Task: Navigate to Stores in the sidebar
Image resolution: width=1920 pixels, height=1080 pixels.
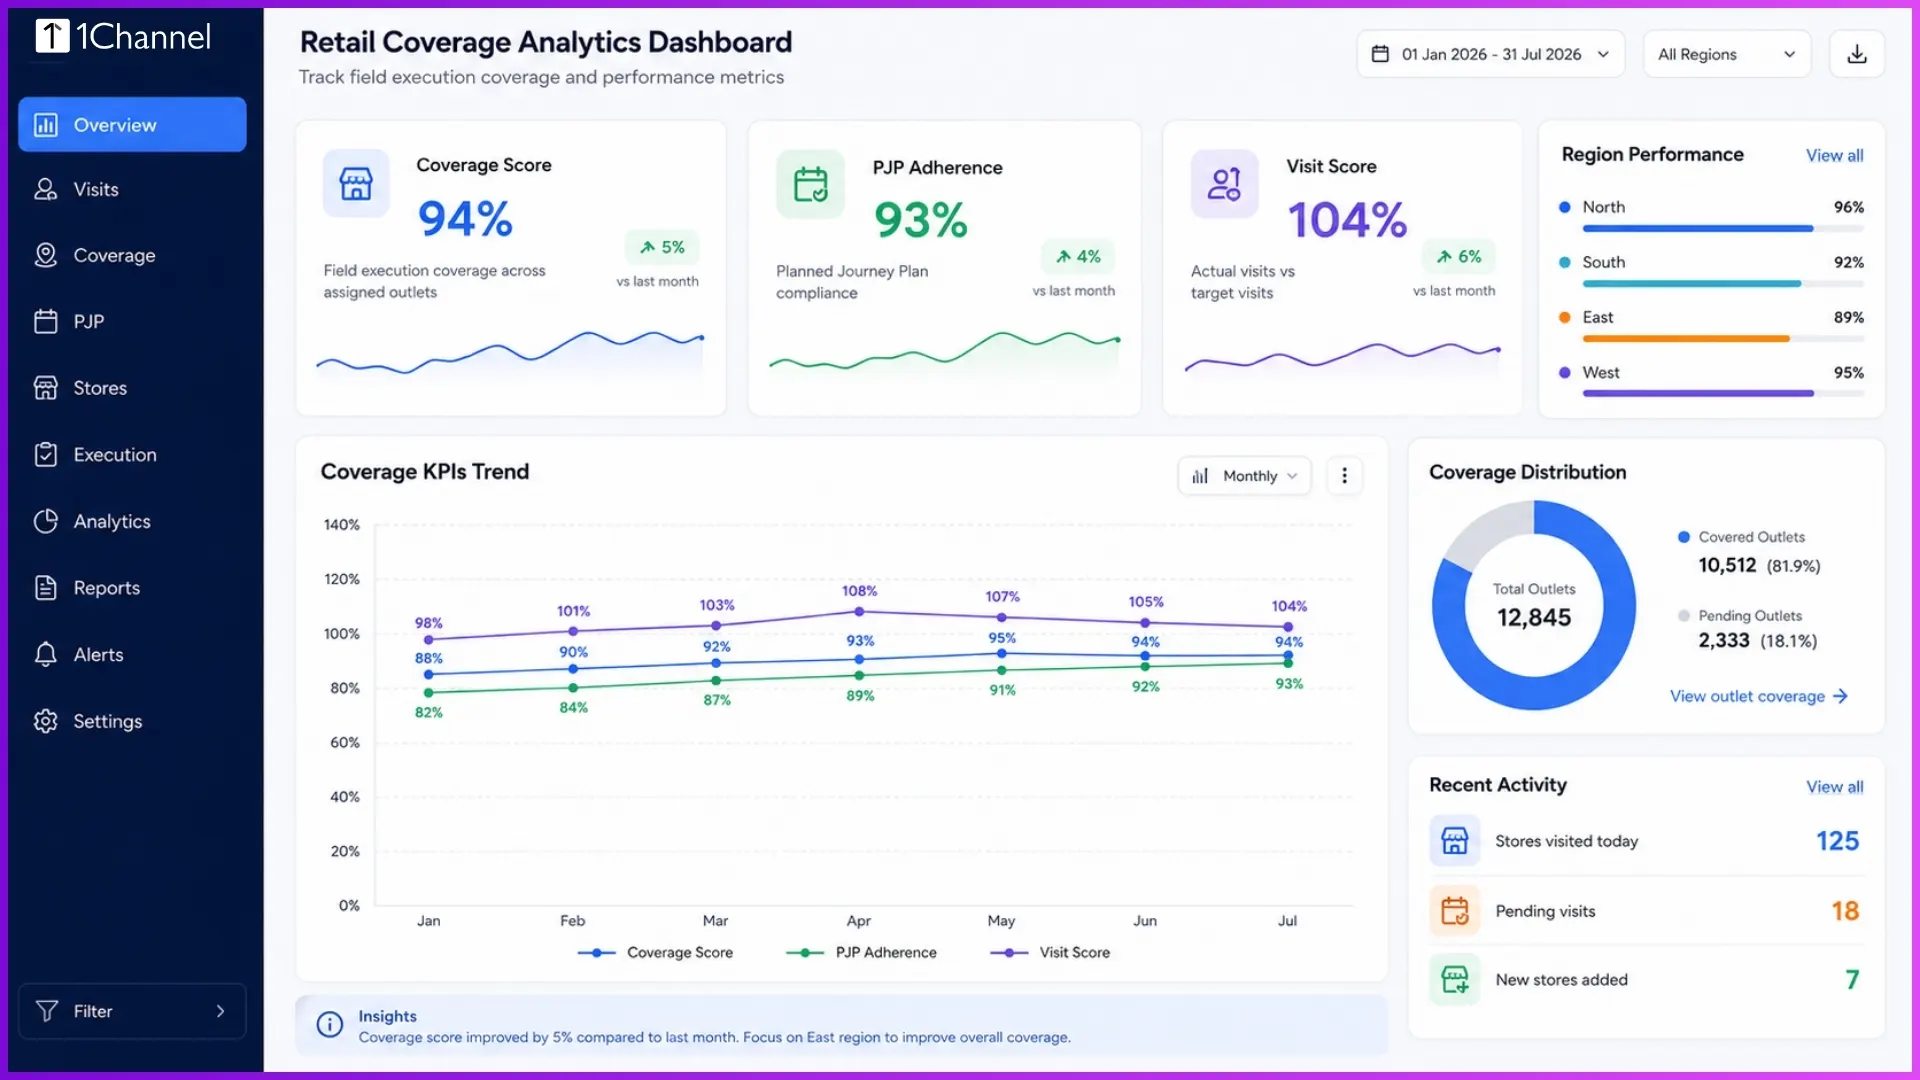Action: [132, 388]
